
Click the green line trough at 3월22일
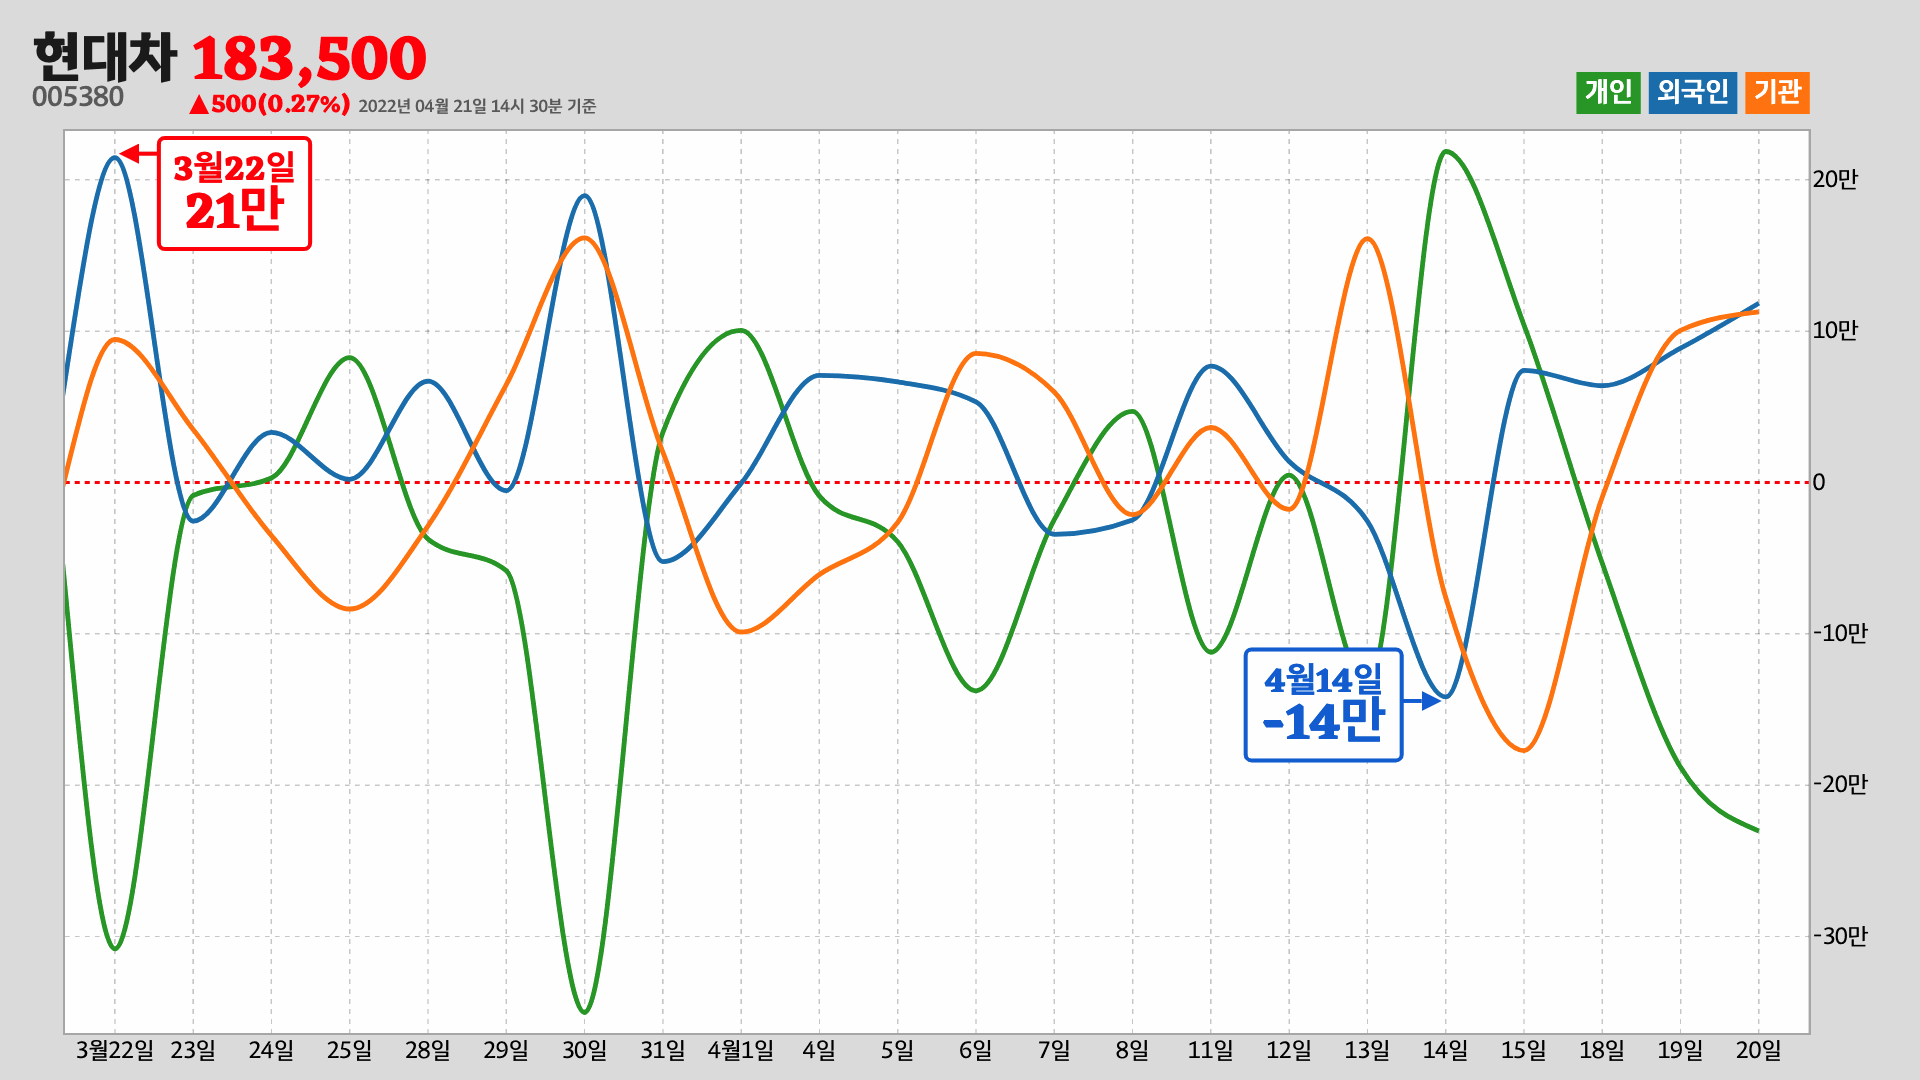click(115, 949)
